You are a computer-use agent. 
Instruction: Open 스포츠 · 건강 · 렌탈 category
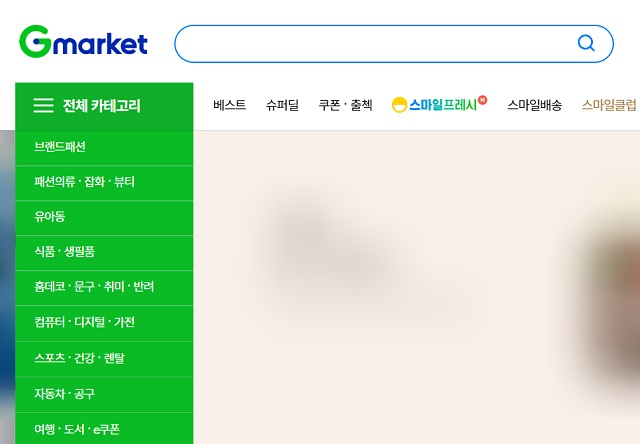click(104, 359)
